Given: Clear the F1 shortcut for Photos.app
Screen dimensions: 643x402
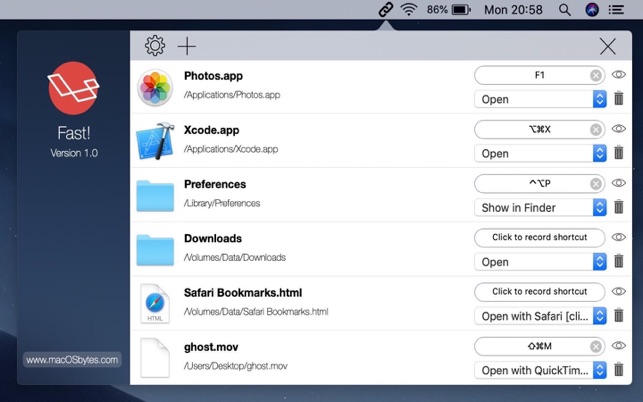Looking at the screenshot, I should tap(596, 75).
